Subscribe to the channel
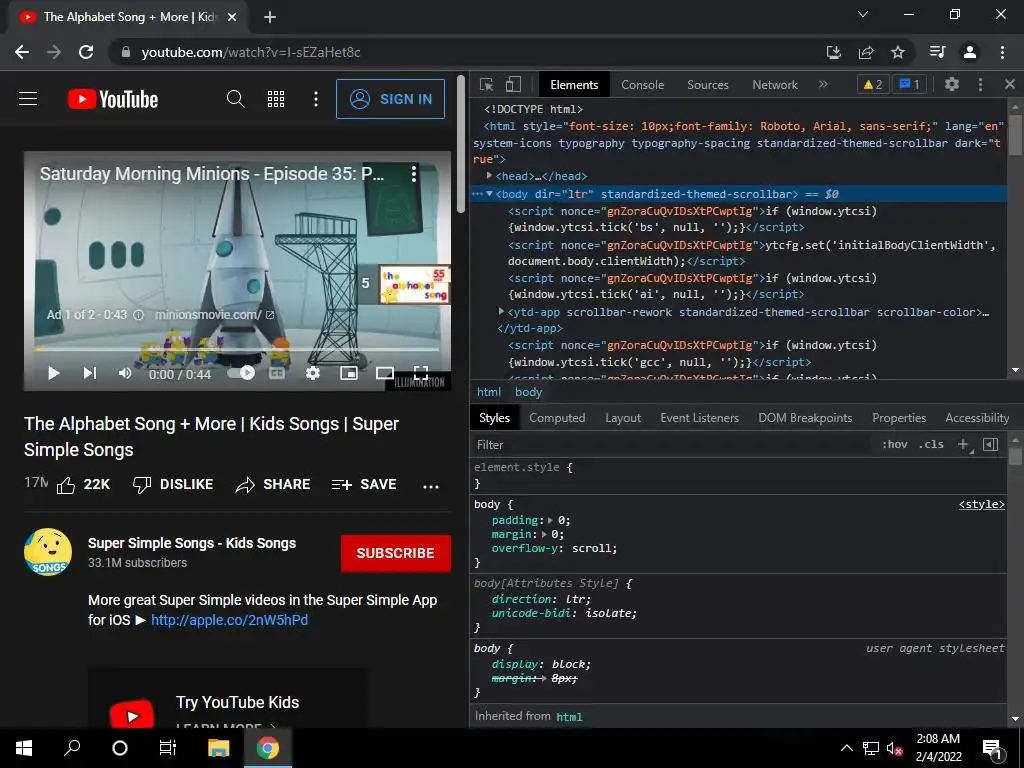Image resolution: width=1024 pixels, height=768 pixels. coord(396,553)
